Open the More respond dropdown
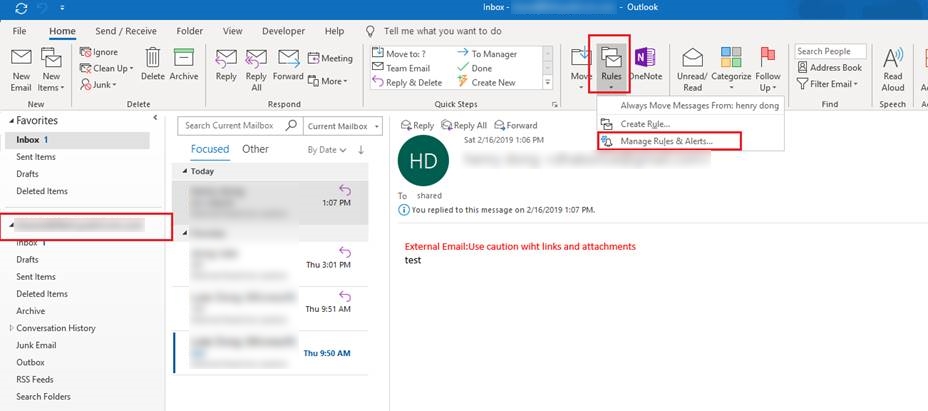Screen dimensions: 928x411 click(x=328, y=81)
